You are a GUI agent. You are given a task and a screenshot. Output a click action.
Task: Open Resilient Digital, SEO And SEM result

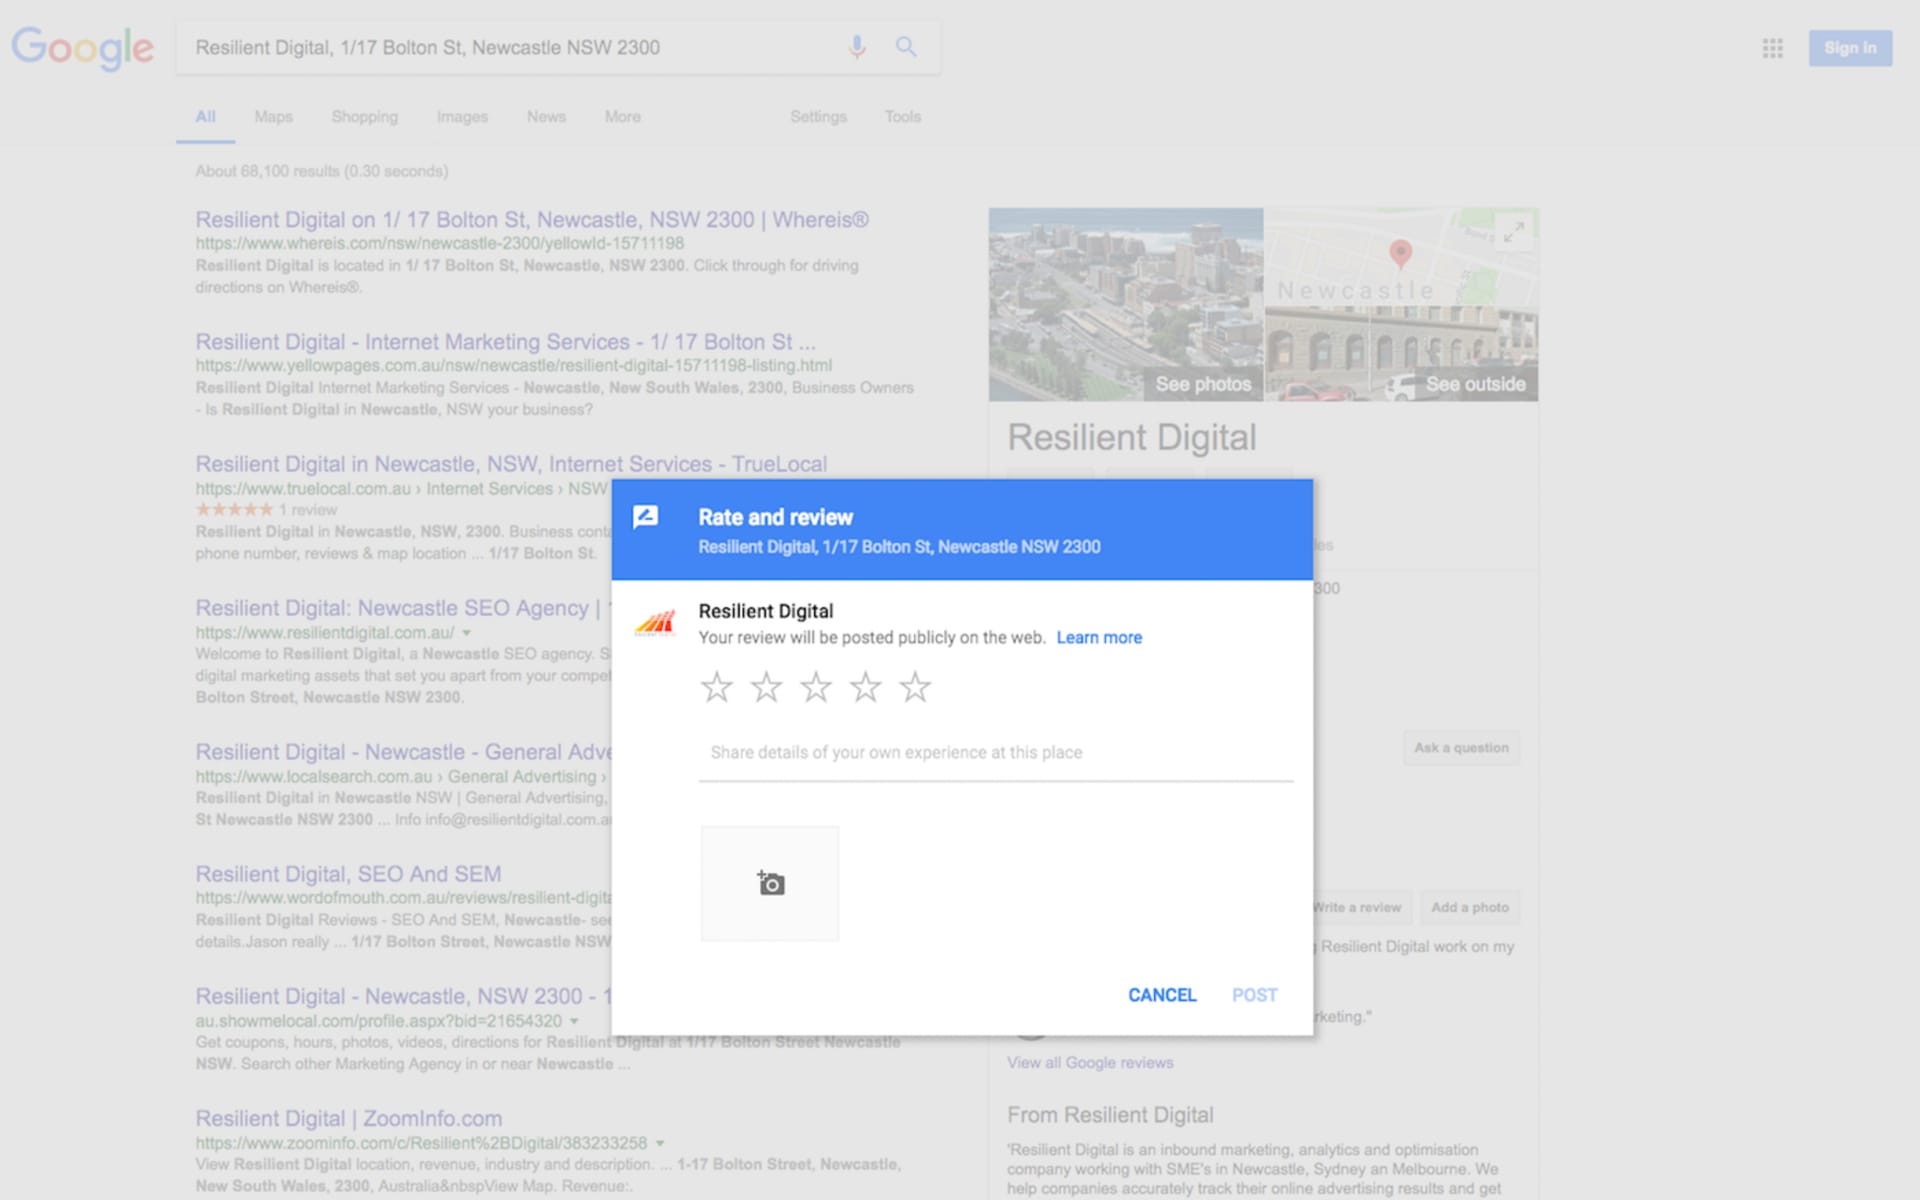click(348, 874)
